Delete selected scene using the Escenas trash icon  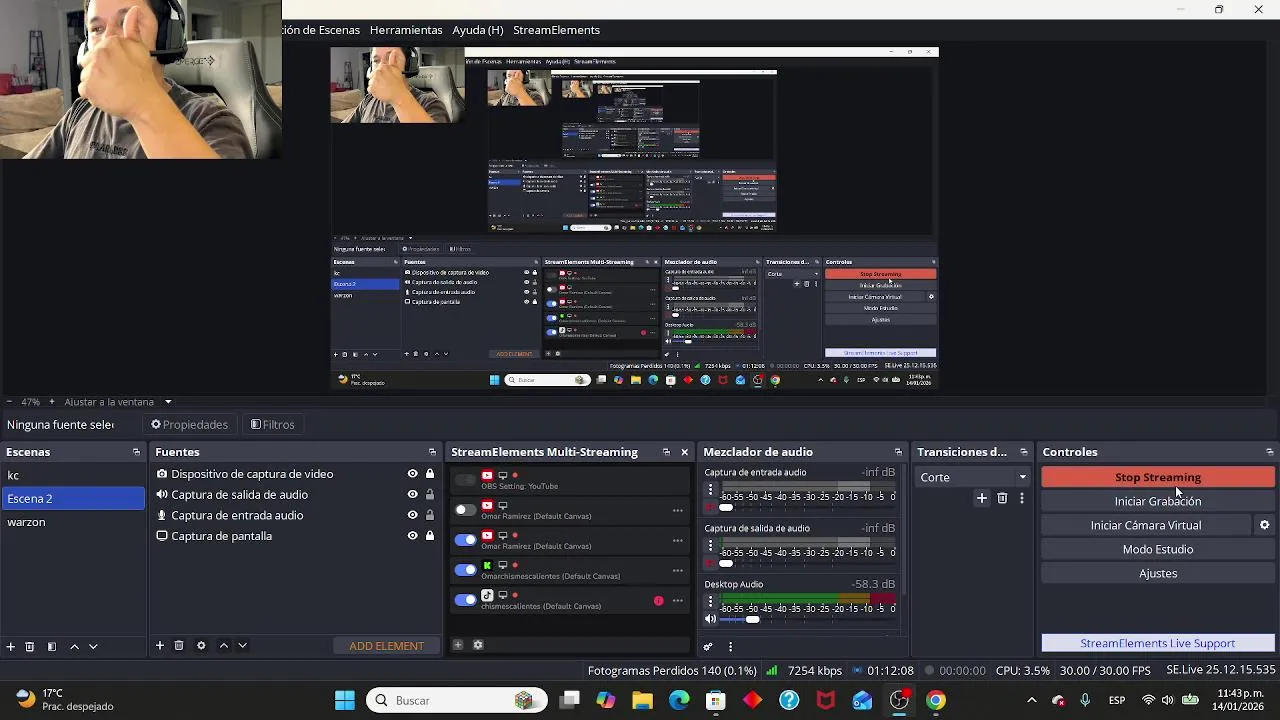pos(30,646)
